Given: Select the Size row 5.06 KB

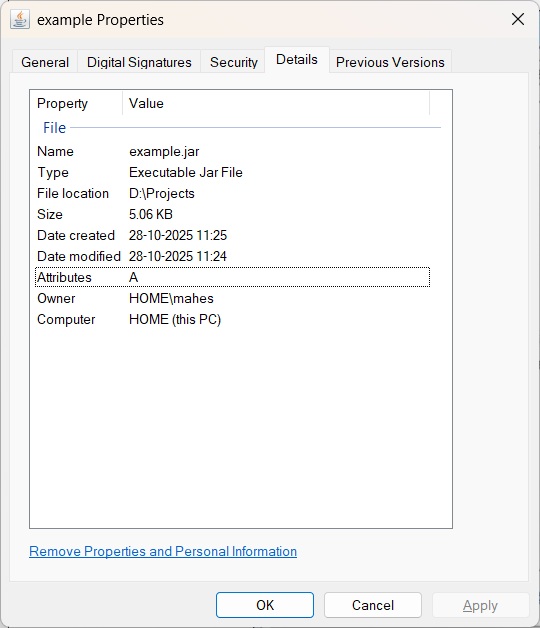Looking at the screenshot, I should point(232,214).
